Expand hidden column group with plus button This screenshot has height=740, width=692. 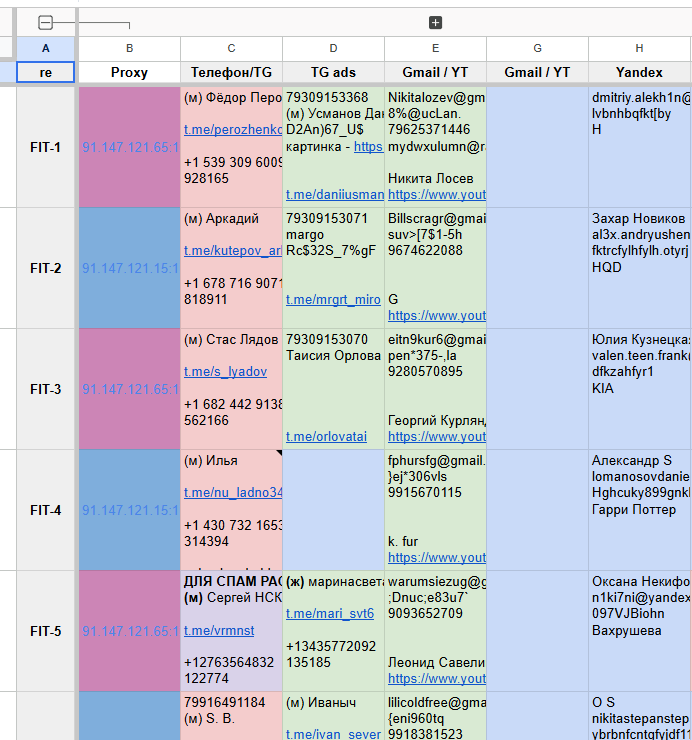[435, 22]
